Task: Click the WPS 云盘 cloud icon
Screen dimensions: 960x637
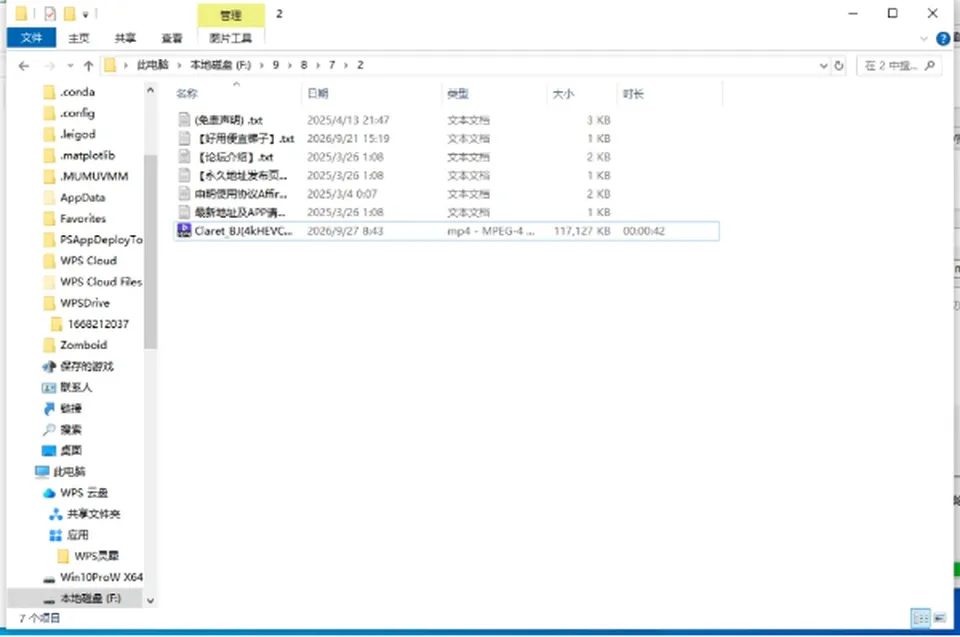Action: click(x=49, y=493)
